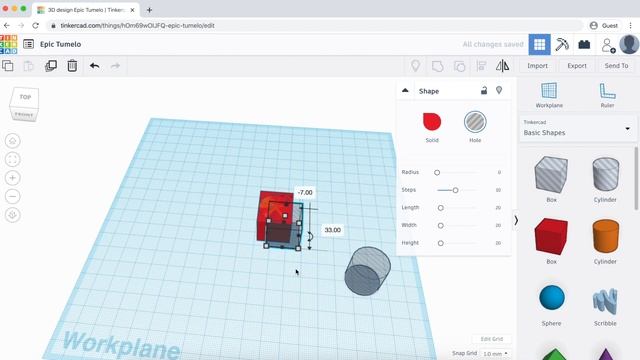Click the Steps slider handle
Image resolution: width=640 pixels, height=360 pixels.
pyautogui.click(x=455, y=190)
